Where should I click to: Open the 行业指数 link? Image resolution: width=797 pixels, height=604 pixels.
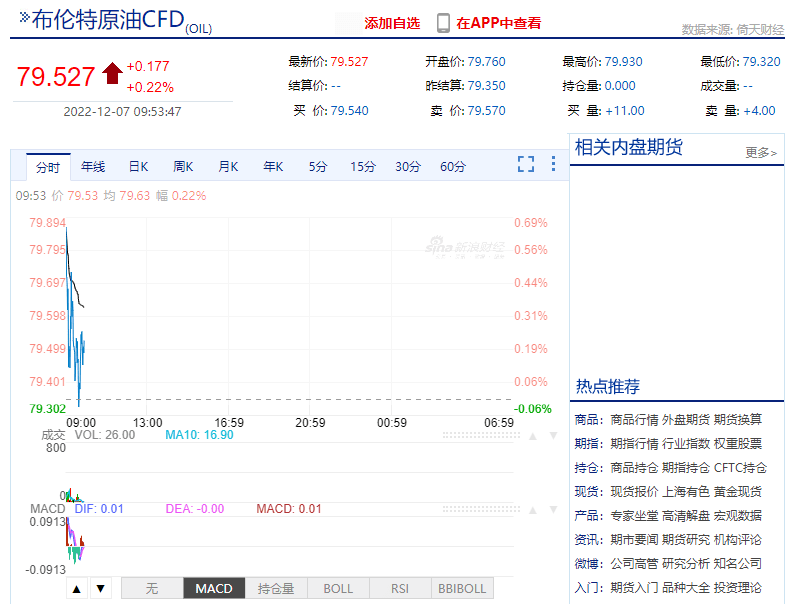(686, 444)
